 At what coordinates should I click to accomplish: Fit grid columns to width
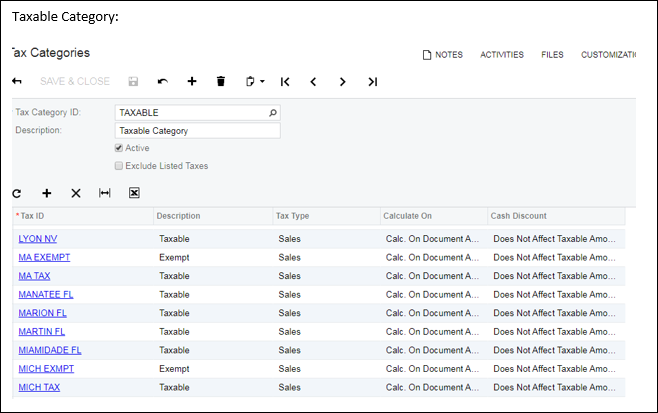pyautogui.click(x=104, y=193)
